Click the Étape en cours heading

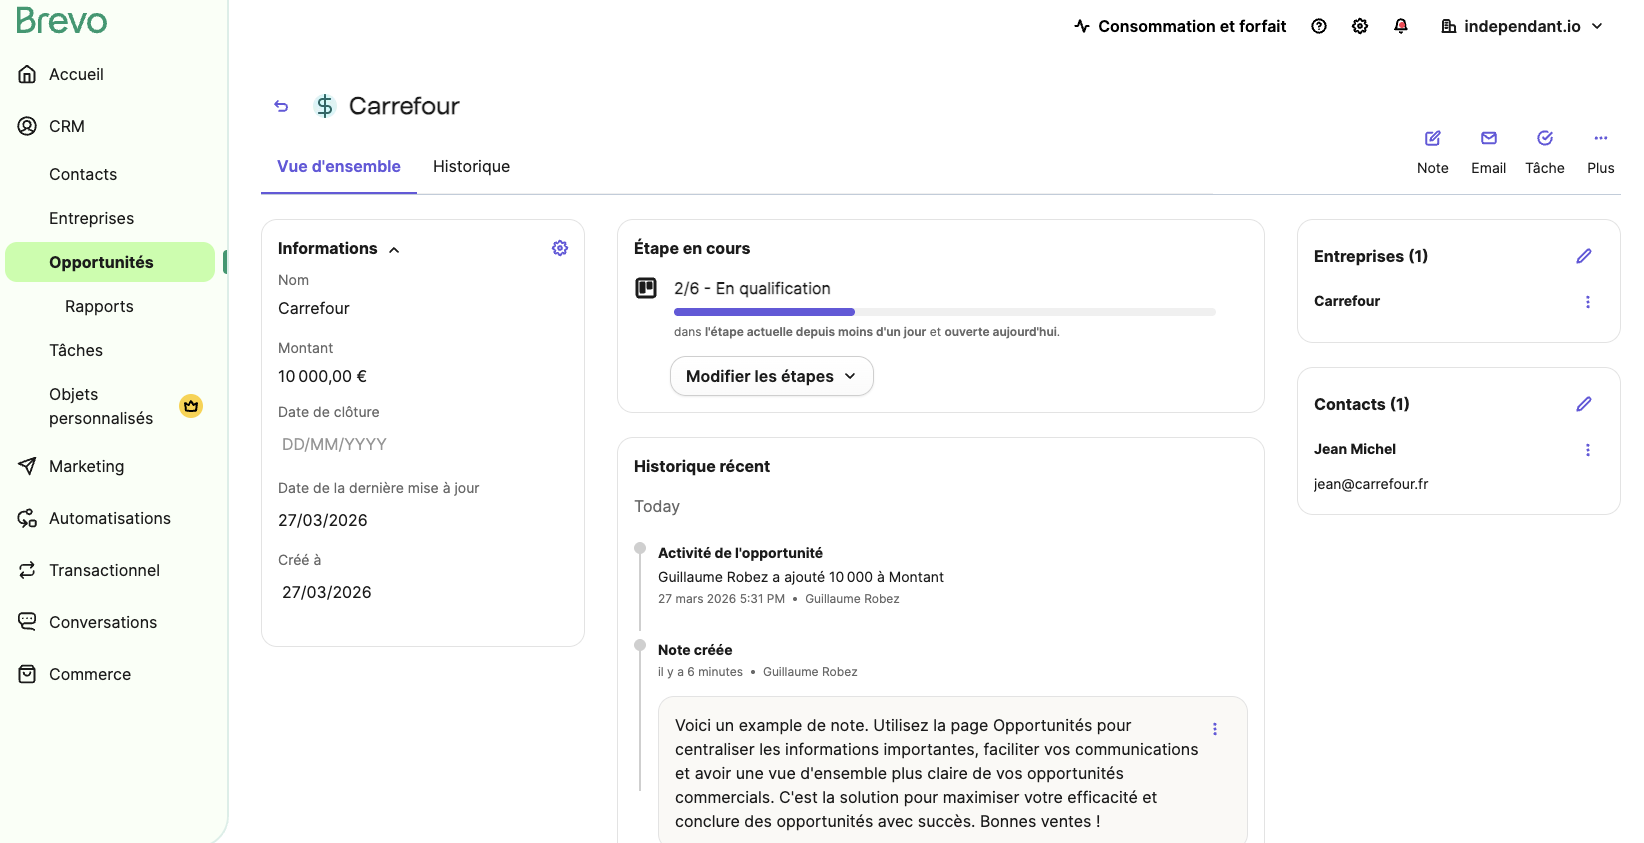692,248
